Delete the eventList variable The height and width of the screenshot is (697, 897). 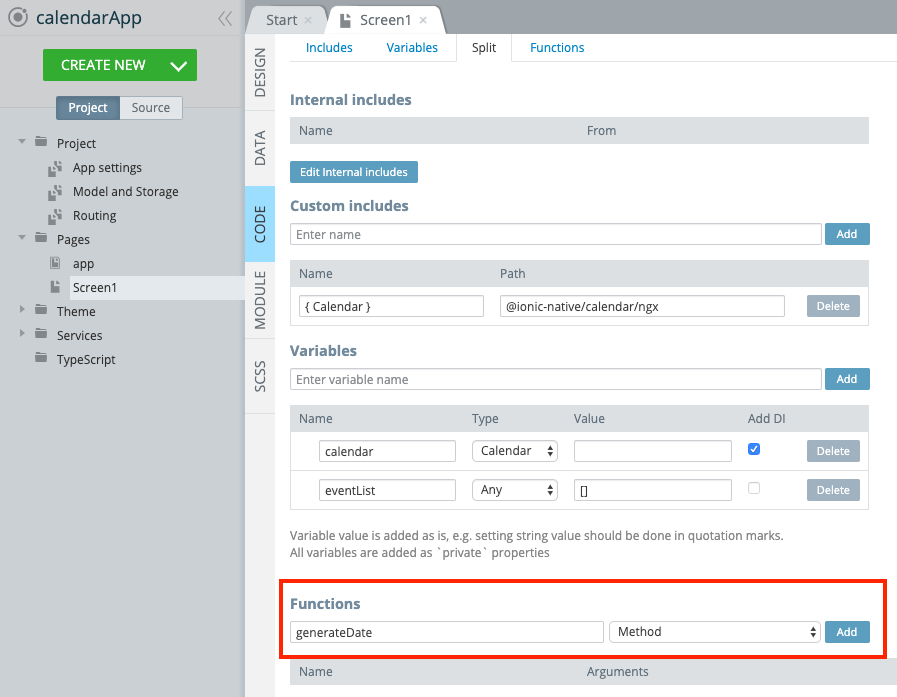click(834, 490)
